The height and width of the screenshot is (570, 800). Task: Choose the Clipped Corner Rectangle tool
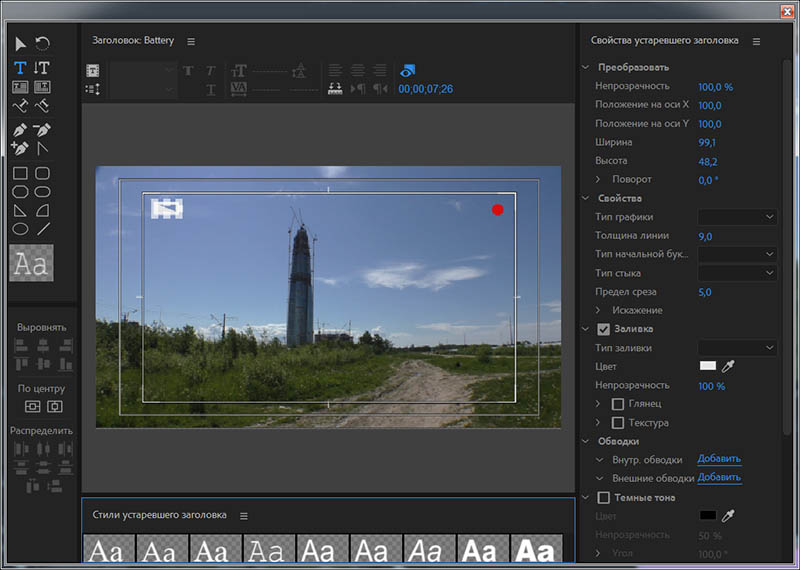click(x=20, y=192)
